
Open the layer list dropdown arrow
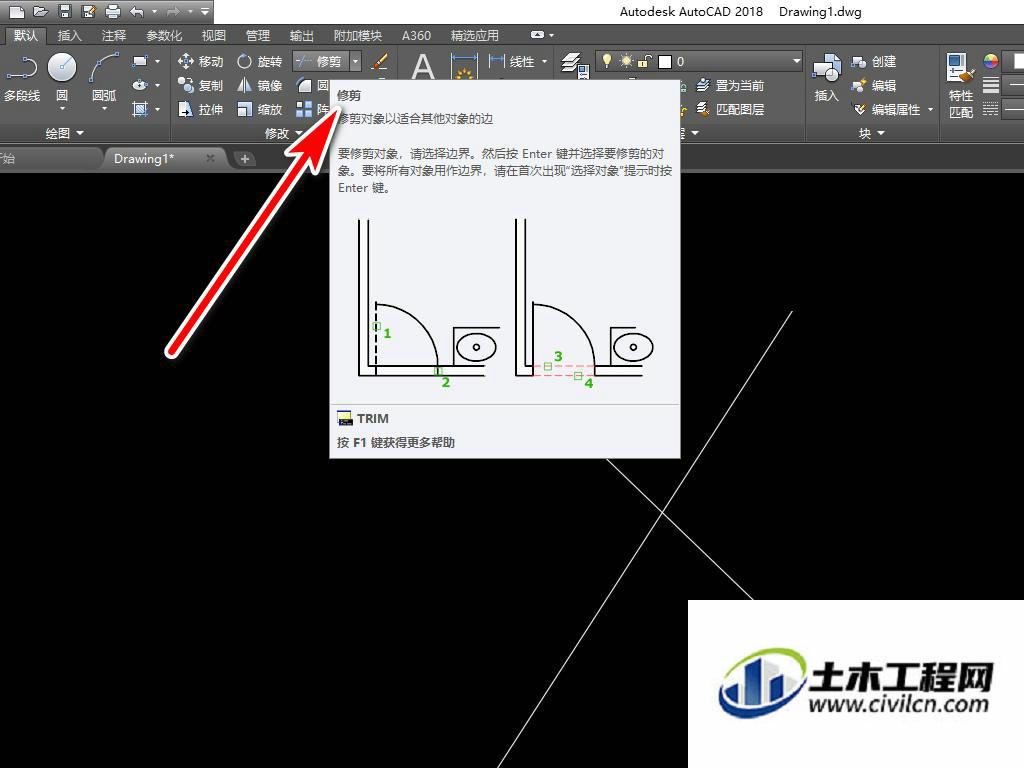(x=796, y=61)
